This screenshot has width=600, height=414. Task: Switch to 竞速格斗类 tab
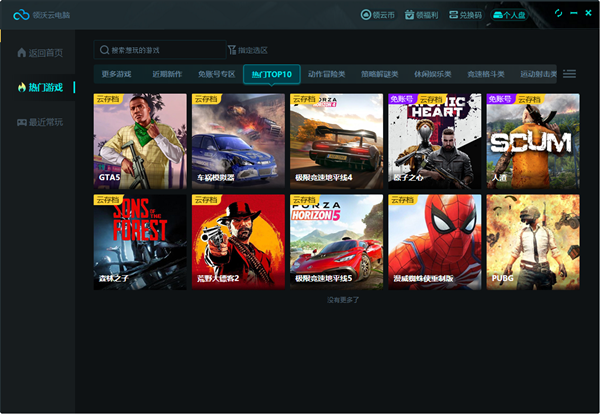(486, 74)
